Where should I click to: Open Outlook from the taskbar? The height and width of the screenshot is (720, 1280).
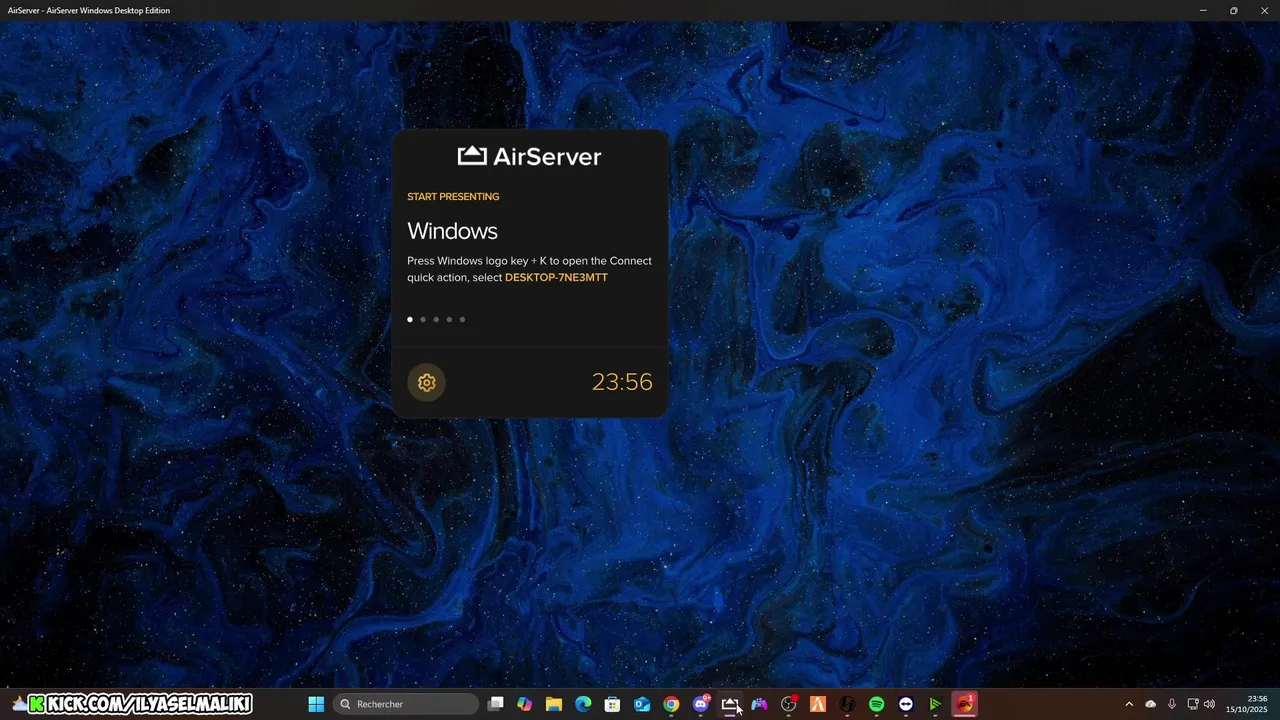click(x=642, y=704)
